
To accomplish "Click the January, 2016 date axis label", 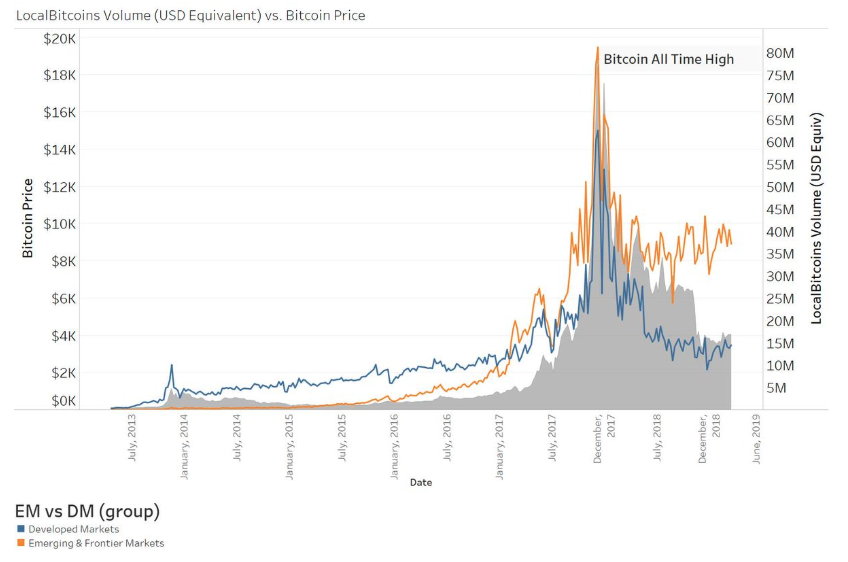I will 393,442.
